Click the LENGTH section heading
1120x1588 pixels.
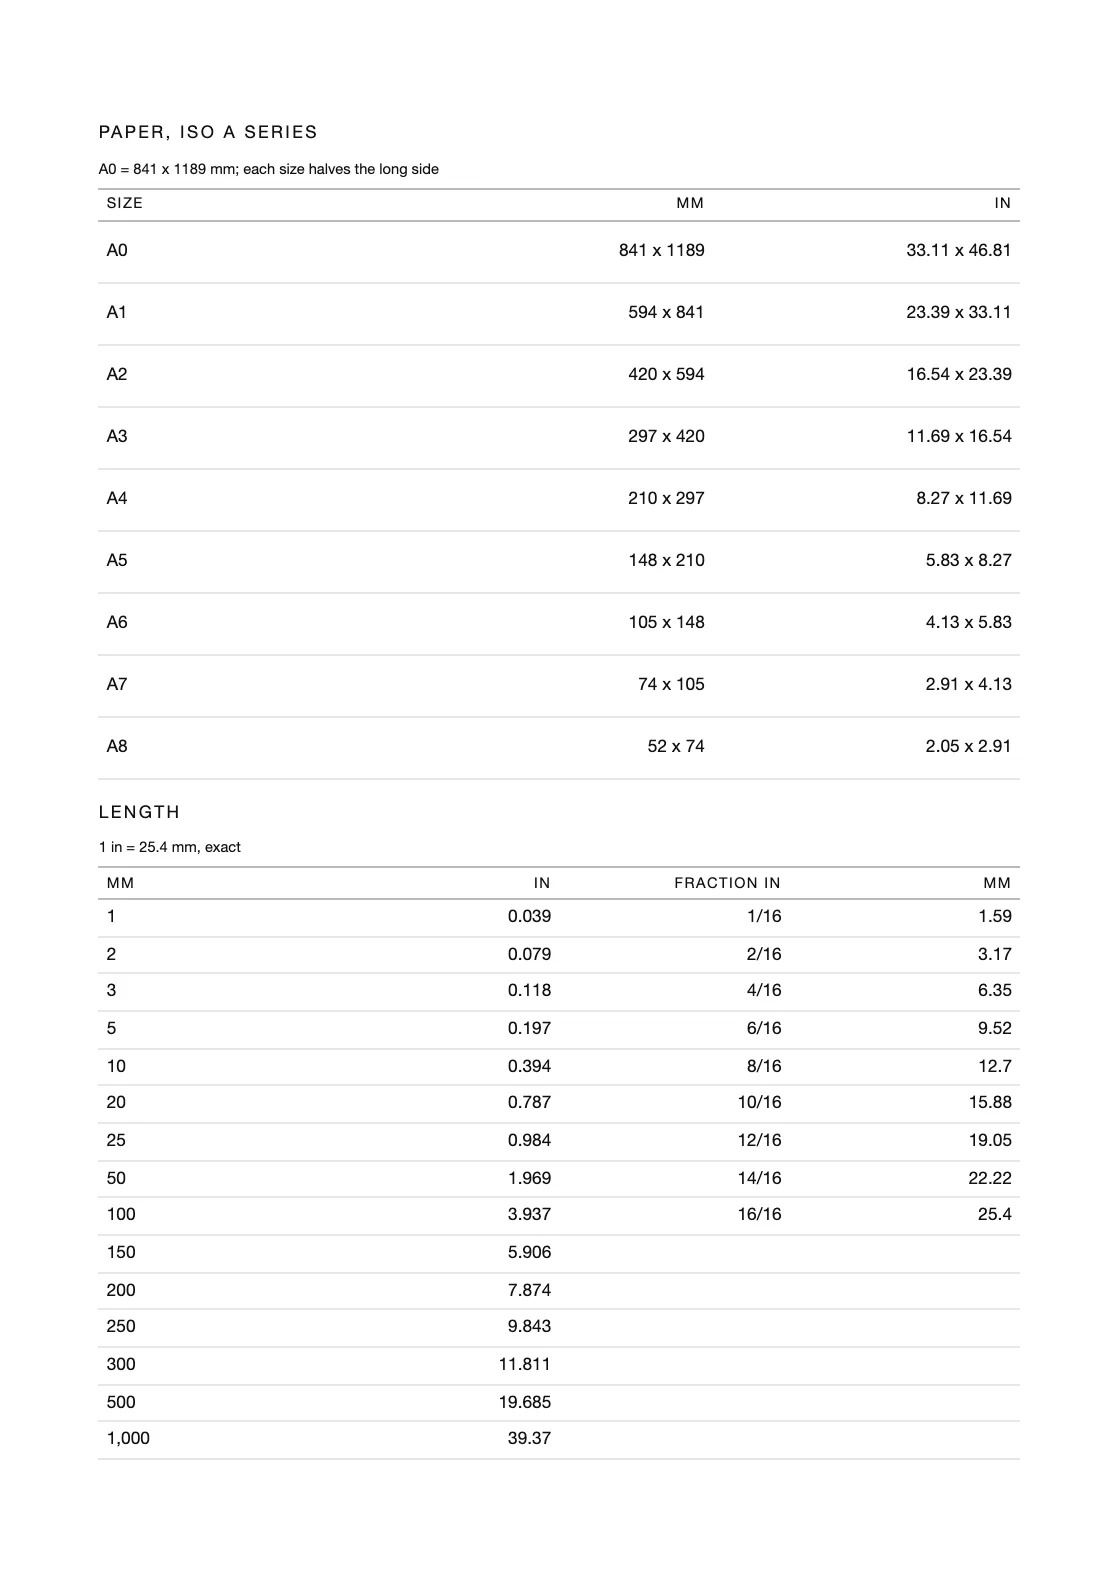pos(139,812)
